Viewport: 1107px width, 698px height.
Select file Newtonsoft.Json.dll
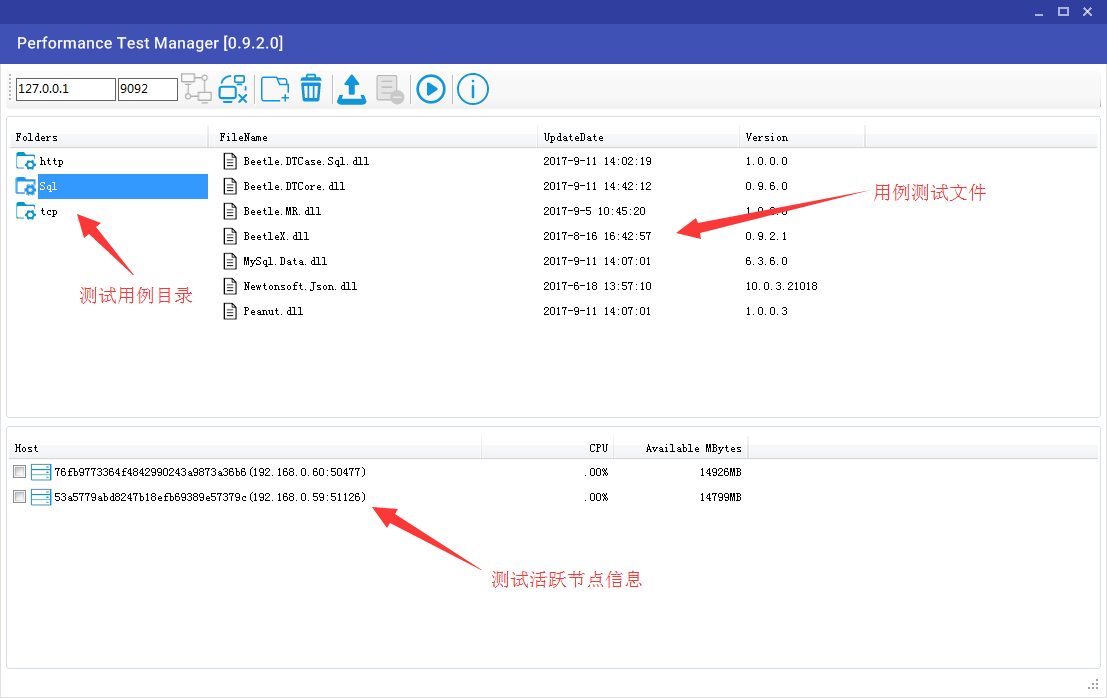[300, 287]
